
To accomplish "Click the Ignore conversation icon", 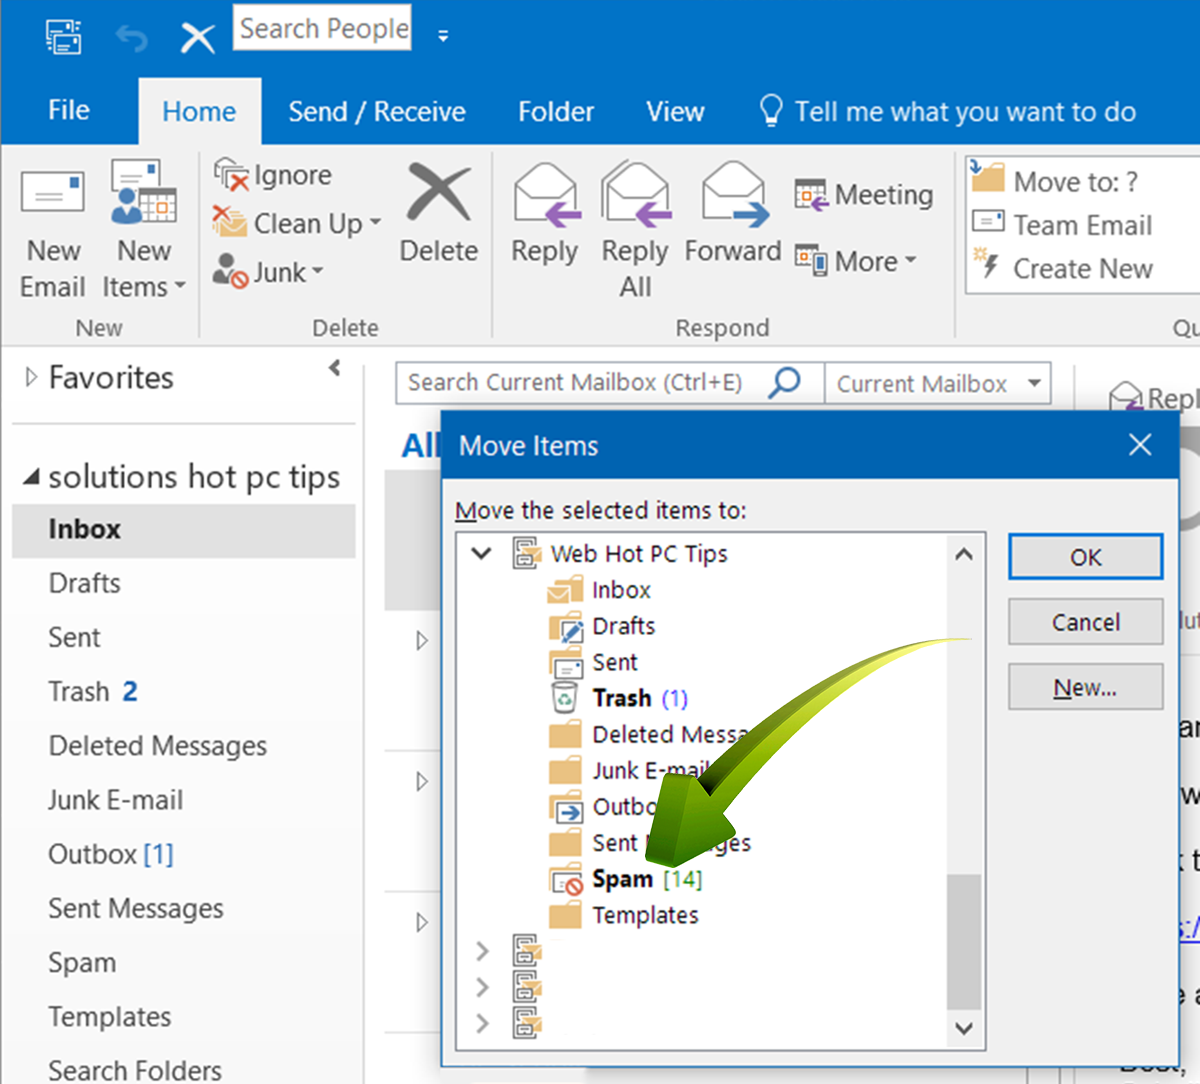I will tap(231, 175).
